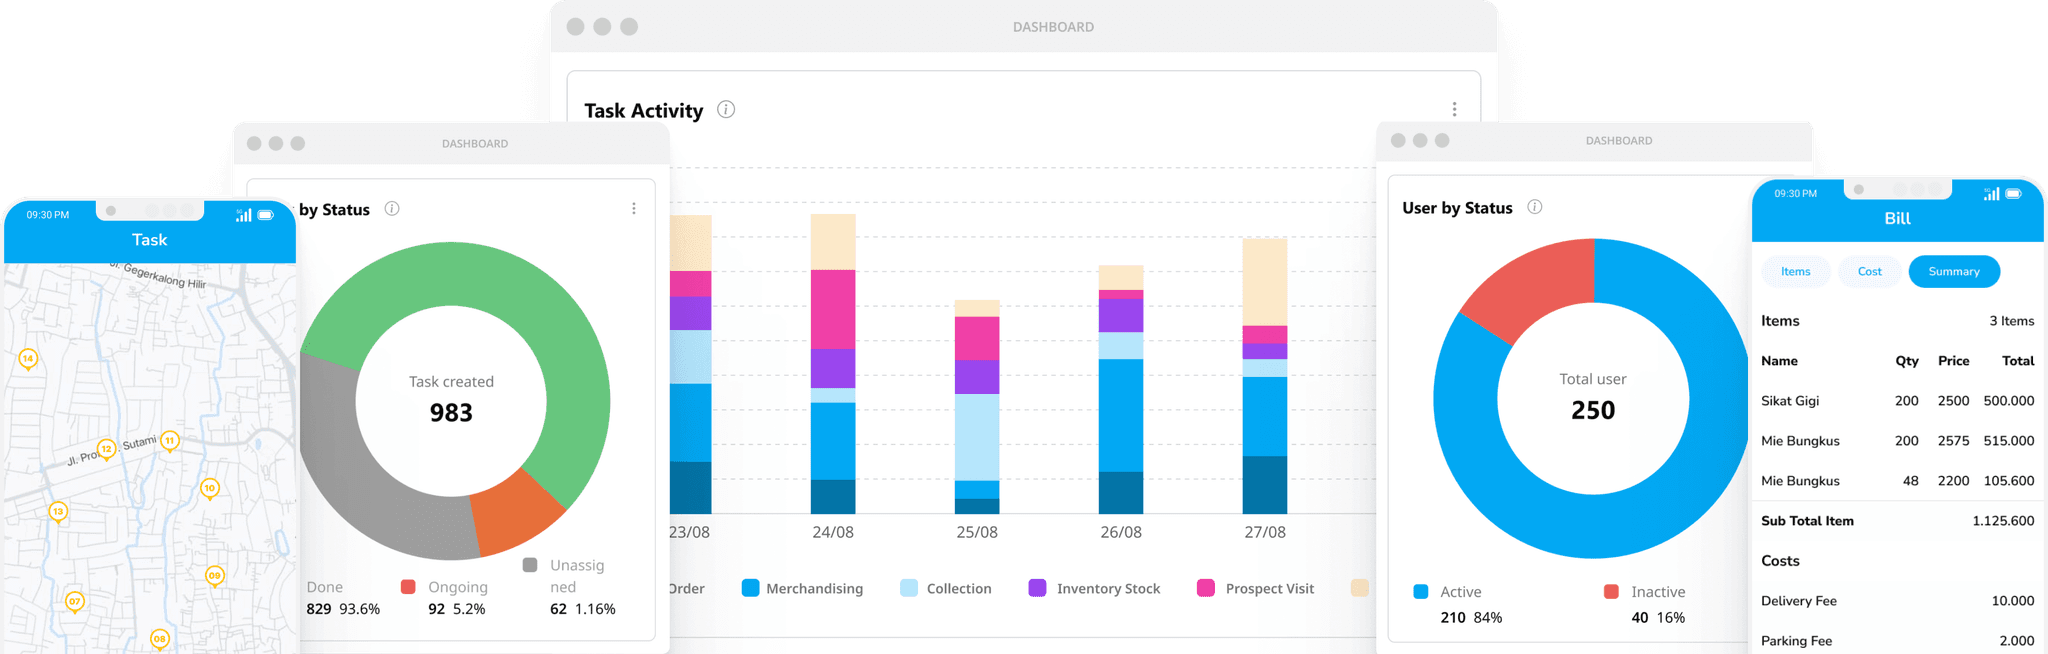Toggle the Merchandising legend series
The width and height of the screenshot is (2048, 654).
(x=802, y=588)
